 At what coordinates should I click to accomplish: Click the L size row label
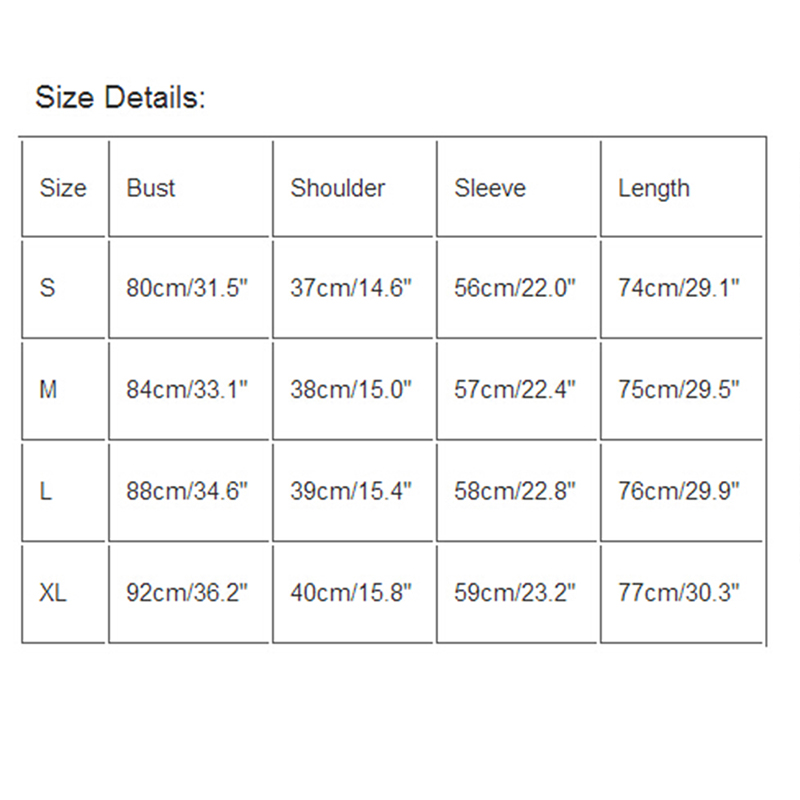[46, 491]
